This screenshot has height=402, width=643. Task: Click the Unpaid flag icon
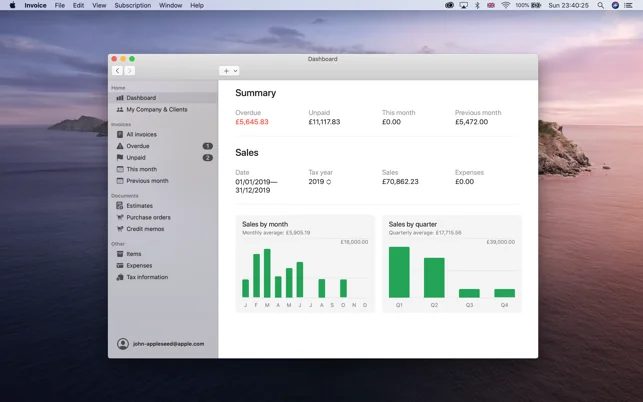pyautogui.click(x=120, y=158)
